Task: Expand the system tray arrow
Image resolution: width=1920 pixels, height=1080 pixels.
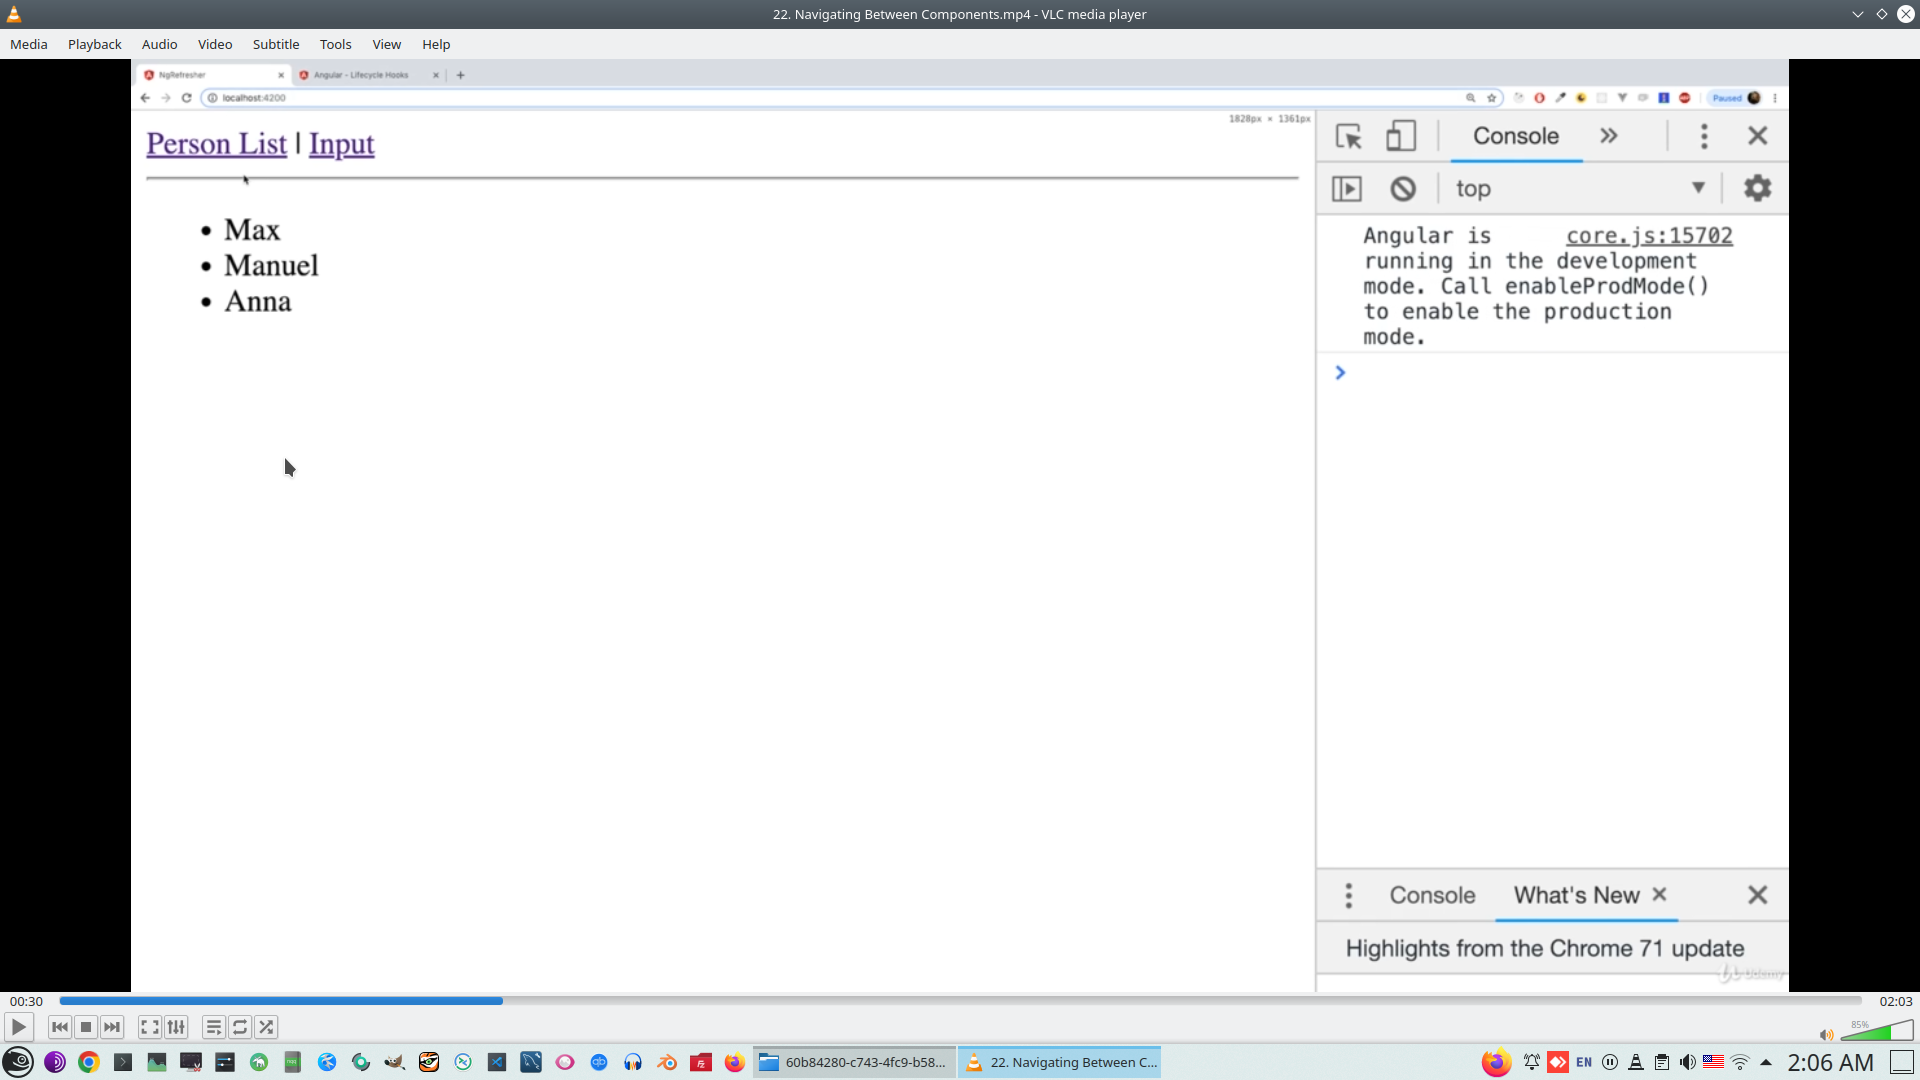Action: click(1766, 1062)
